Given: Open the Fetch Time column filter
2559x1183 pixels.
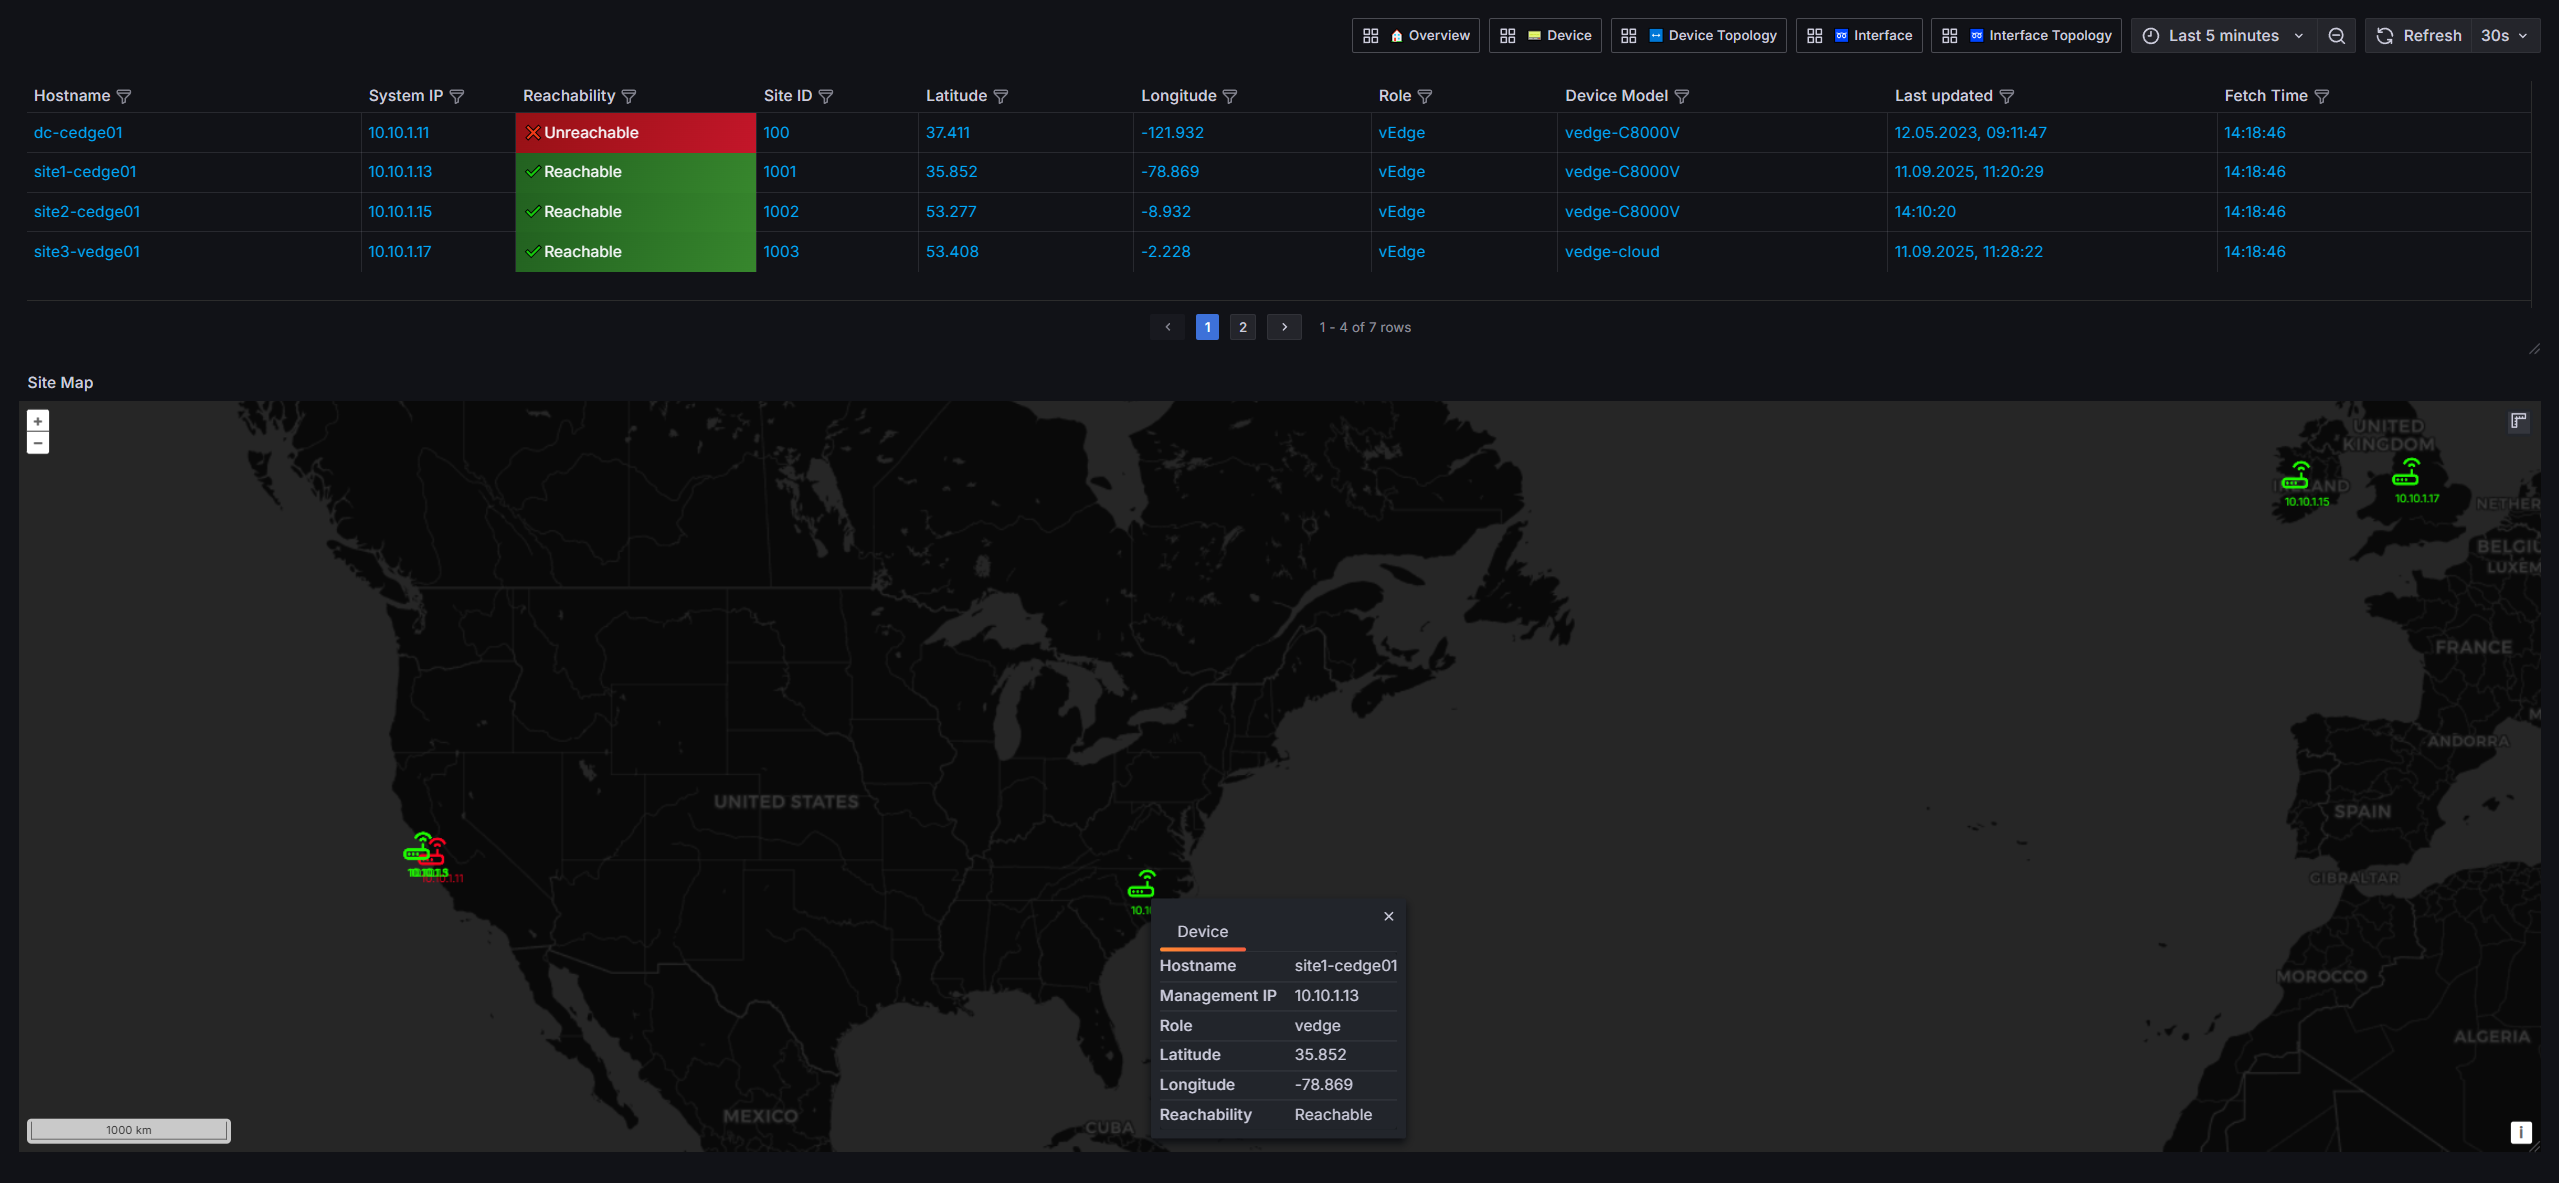Looking at the screenshot, I should [2322, 96].
